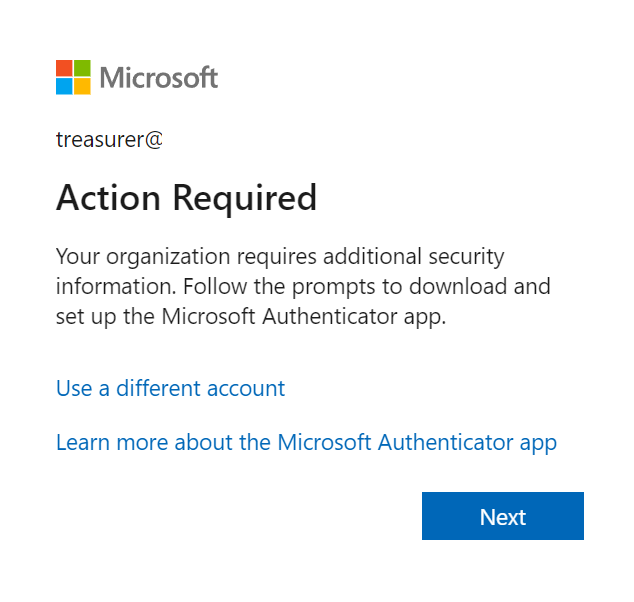
Task: Select the treasurer@ account identifier
Action: coord(109,140)
